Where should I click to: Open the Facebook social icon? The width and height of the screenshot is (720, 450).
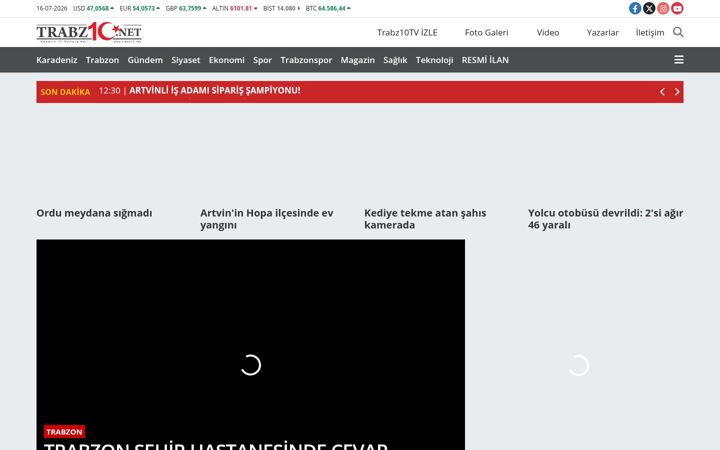point(635,8)
